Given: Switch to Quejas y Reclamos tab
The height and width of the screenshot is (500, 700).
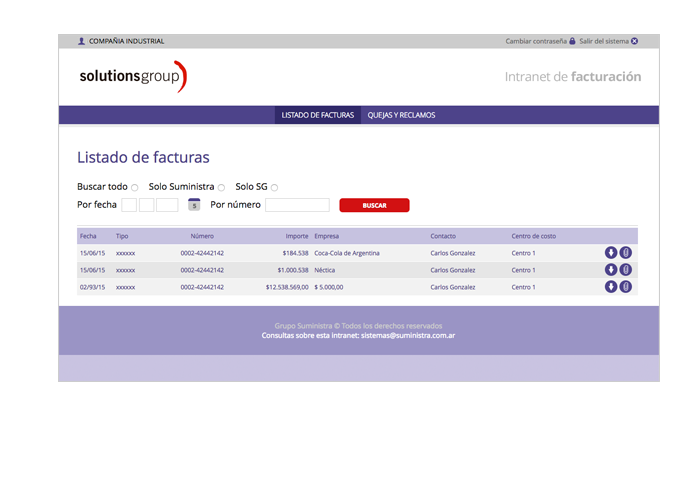Looking at the screenshot, I should 401,115.
